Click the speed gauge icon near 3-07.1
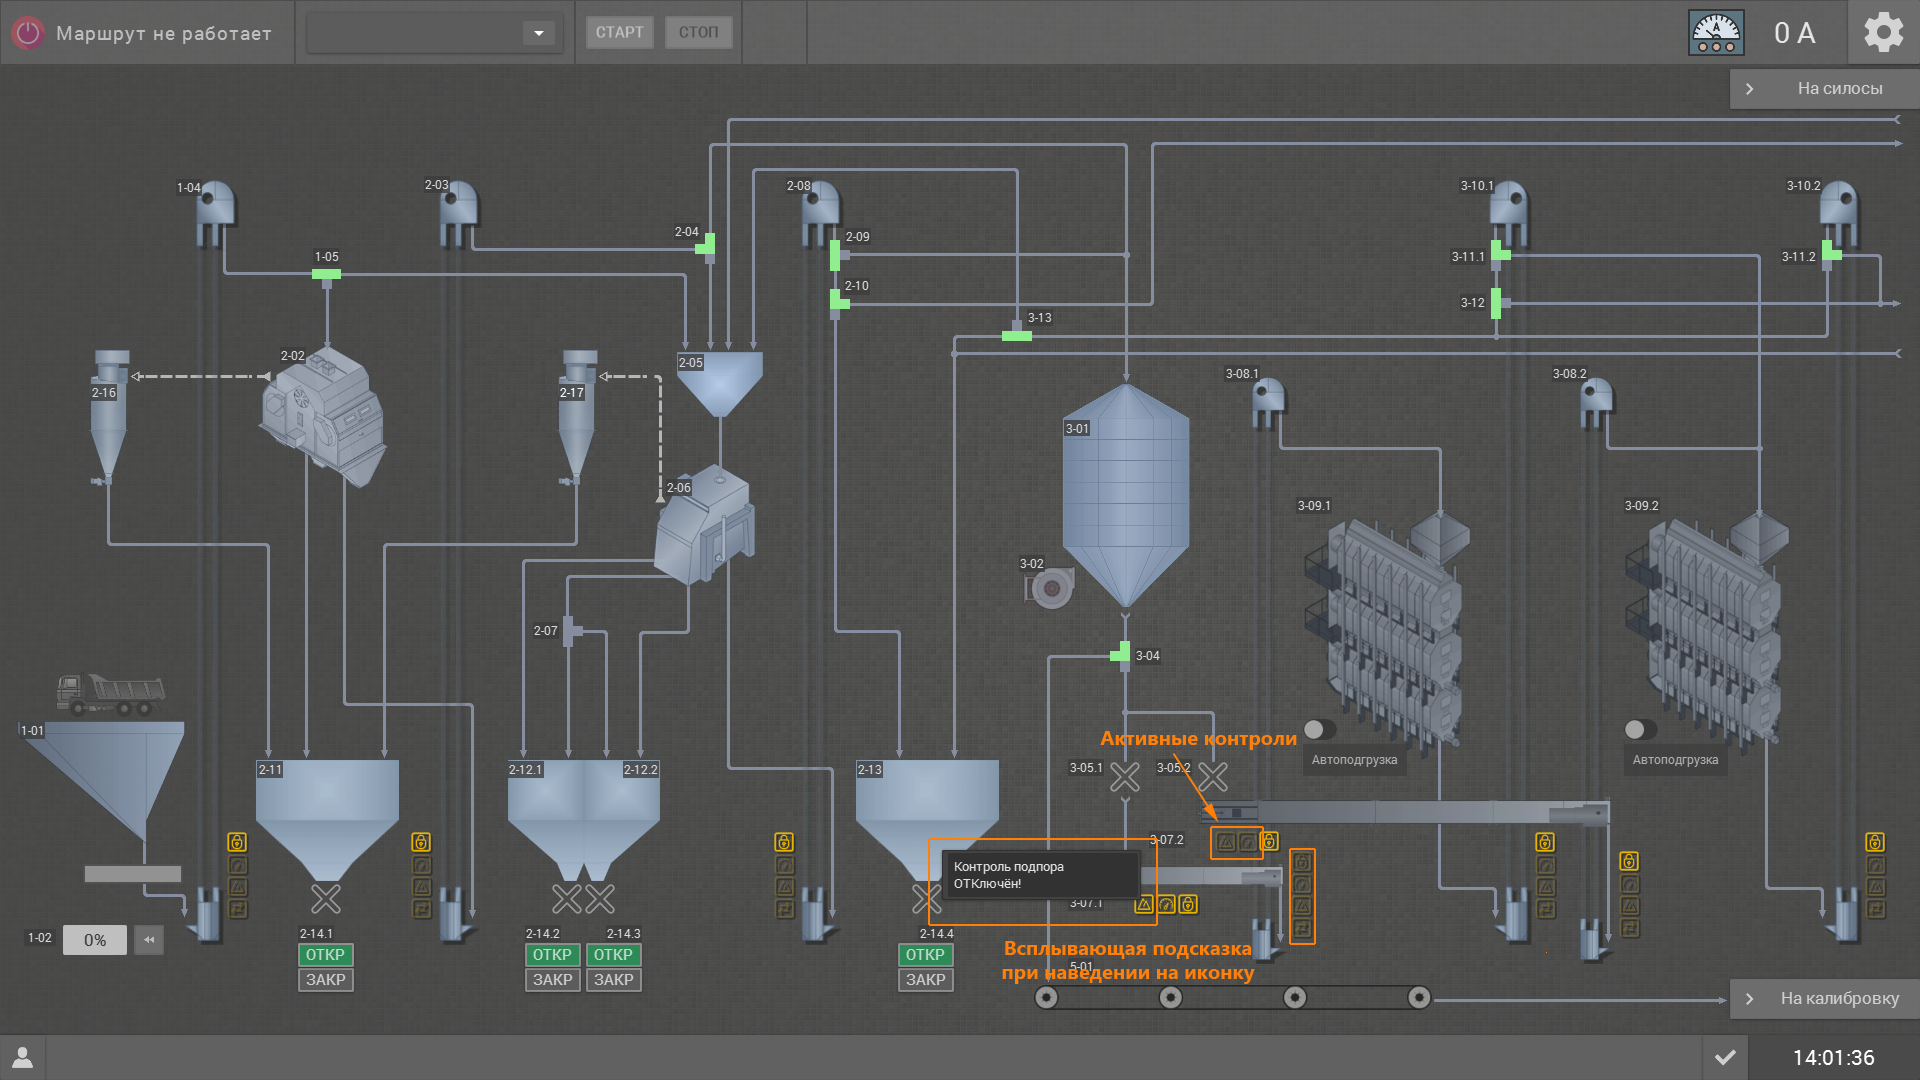Viewport: 1920px width, 1080px height. point(1166,905)
